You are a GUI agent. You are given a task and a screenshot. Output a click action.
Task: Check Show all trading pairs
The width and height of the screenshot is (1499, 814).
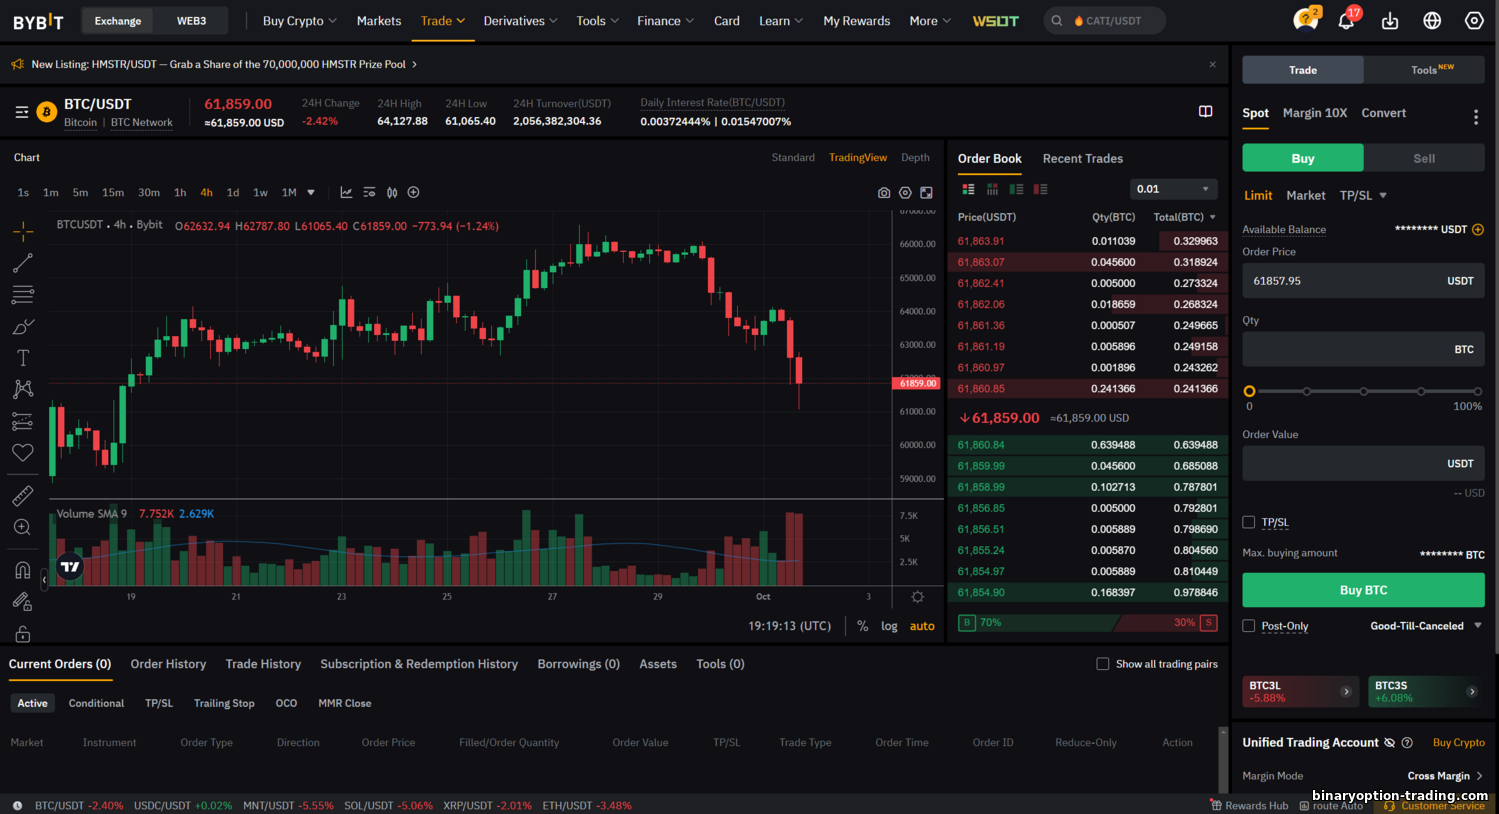point(1103,664)
